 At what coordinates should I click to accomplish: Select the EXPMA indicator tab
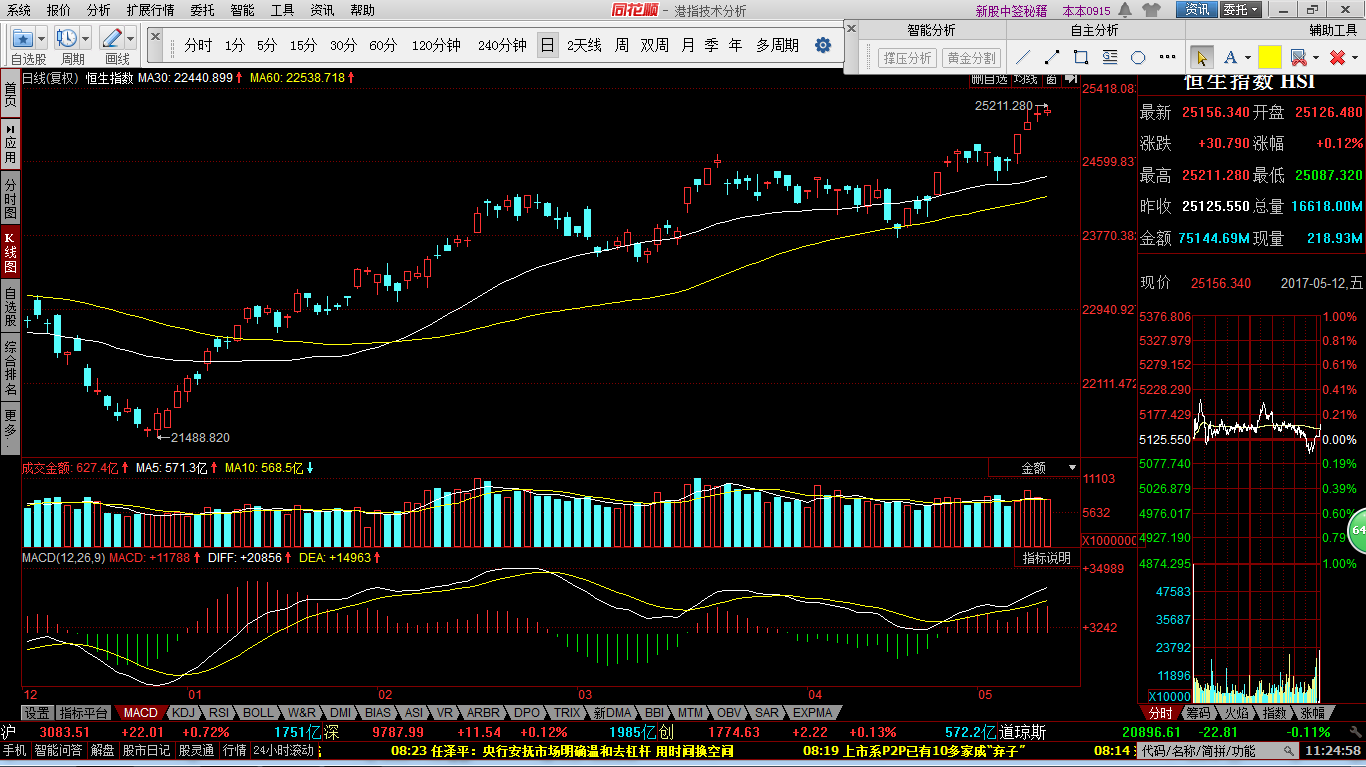pos(812,713)
